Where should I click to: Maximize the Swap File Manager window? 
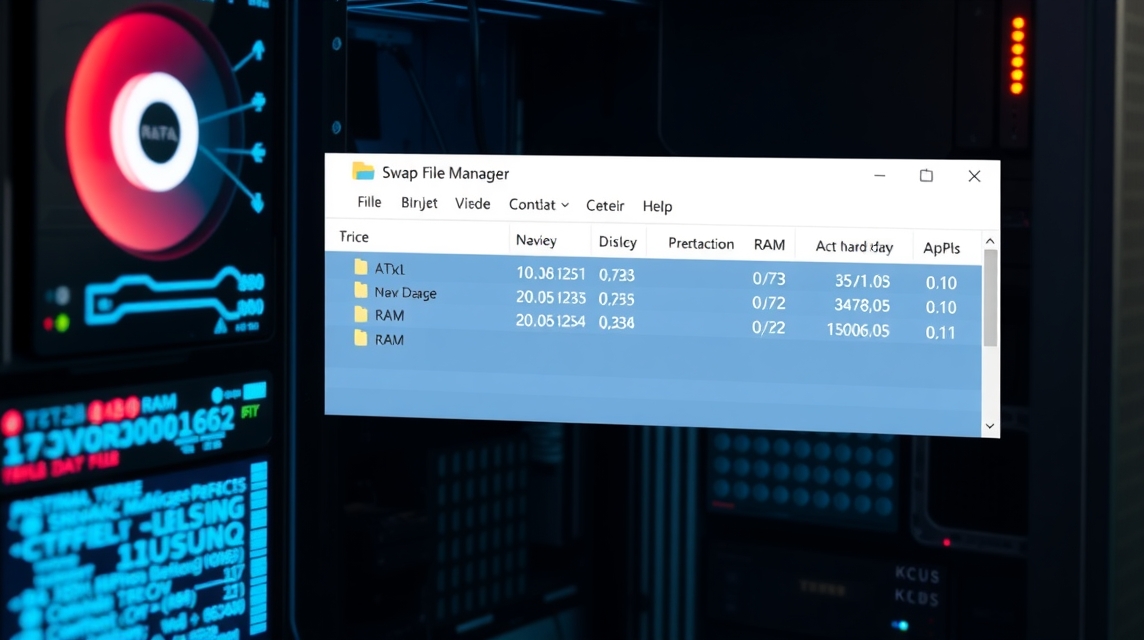coord(926,176)
